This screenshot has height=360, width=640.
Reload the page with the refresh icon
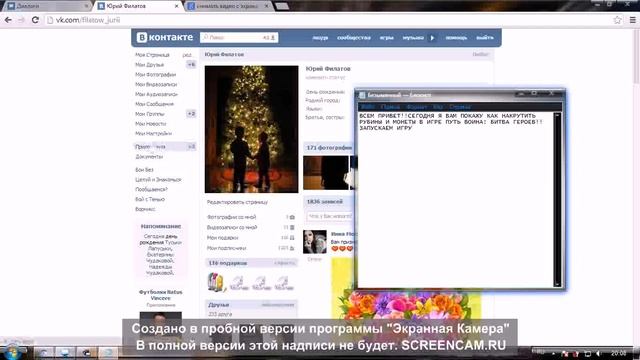pyautogui.click(x=36, y=20)
